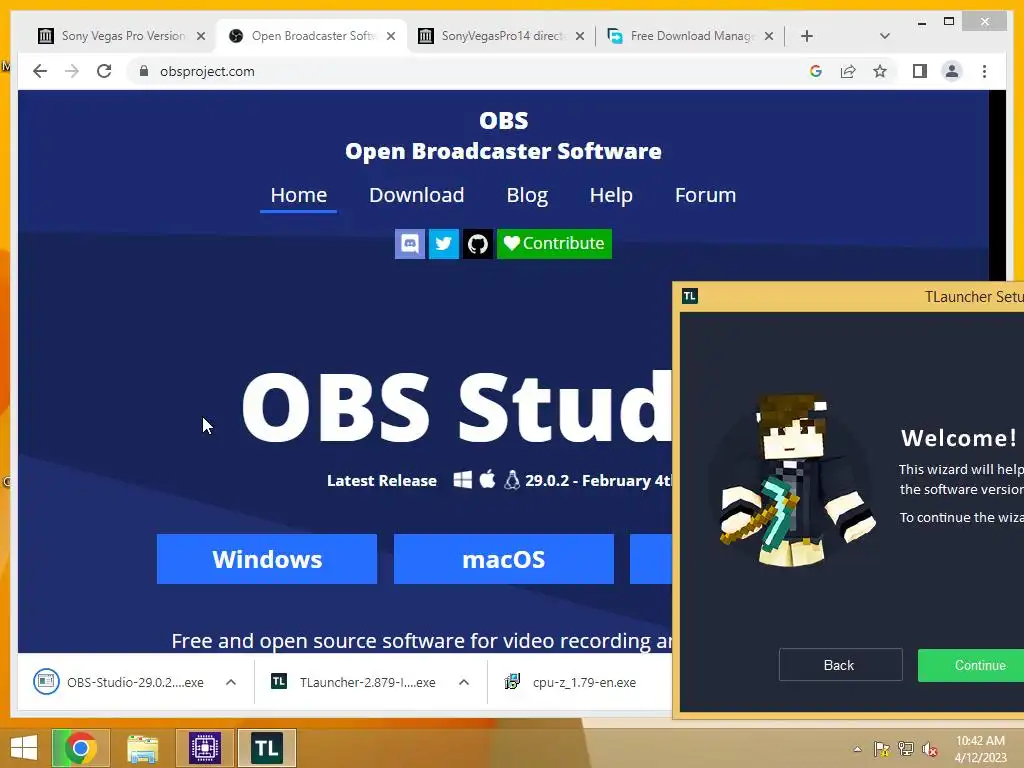Screen dimensions: 1024x768
Task: Open Chrome three-dot menu
Action: coord(984,71)
